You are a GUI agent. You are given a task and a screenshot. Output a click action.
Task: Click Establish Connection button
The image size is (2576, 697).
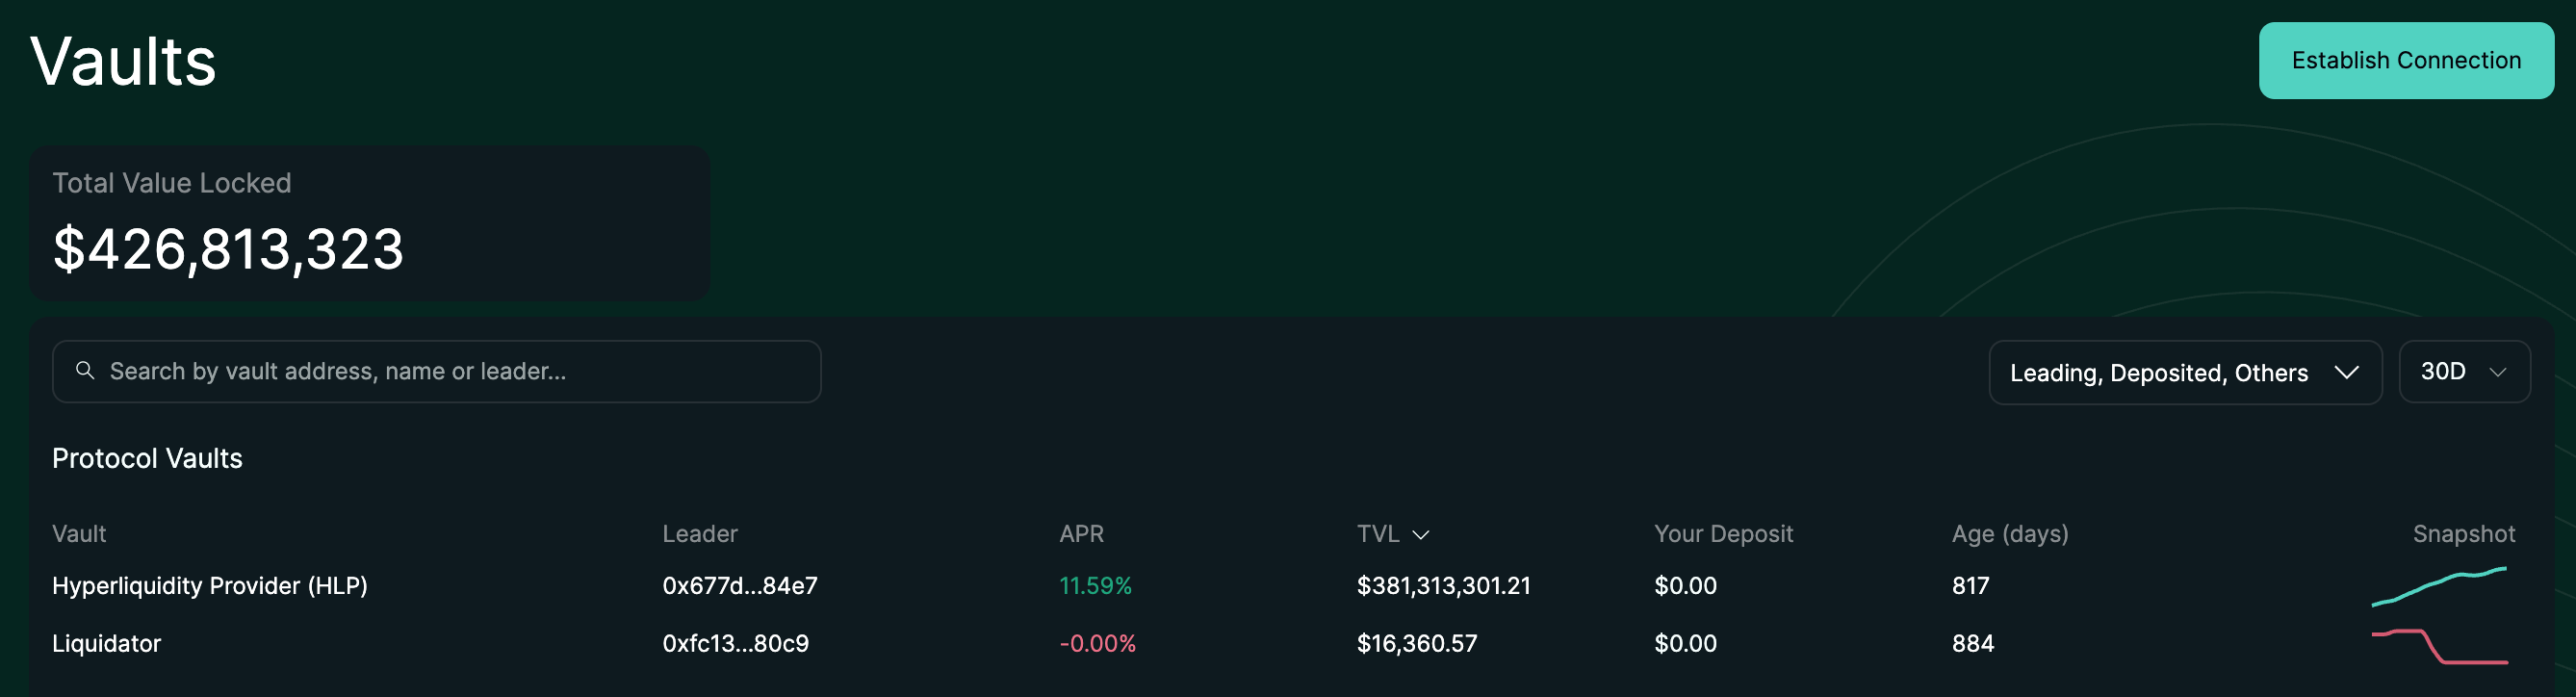(2405, 61)
